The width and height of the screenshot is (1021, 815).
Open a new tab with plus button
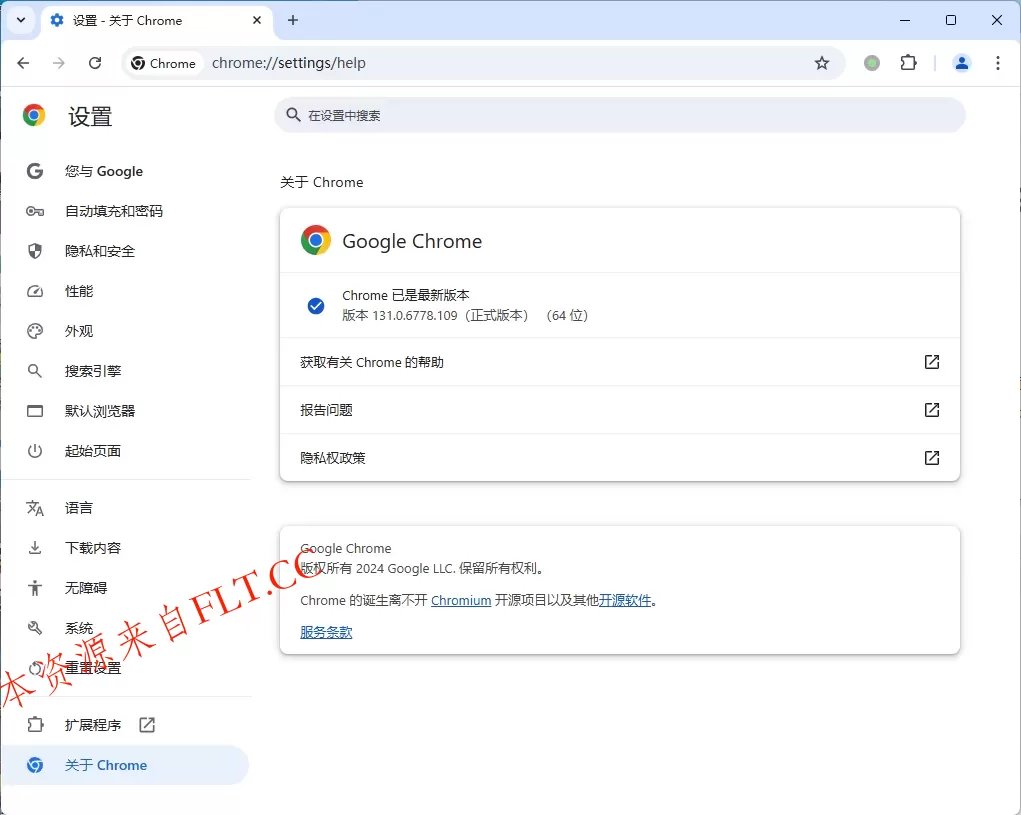(293, 20)
